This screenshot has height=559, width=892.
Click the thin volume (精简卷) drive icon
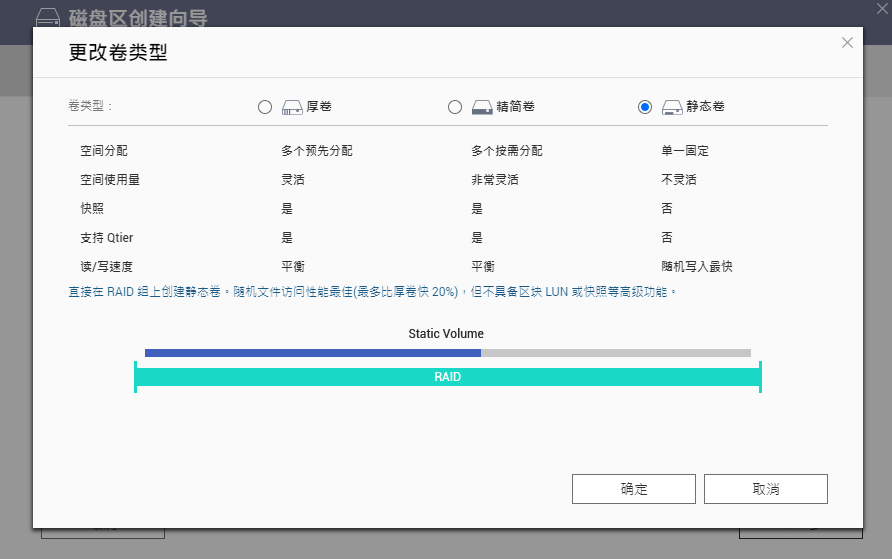pos(482,107)
